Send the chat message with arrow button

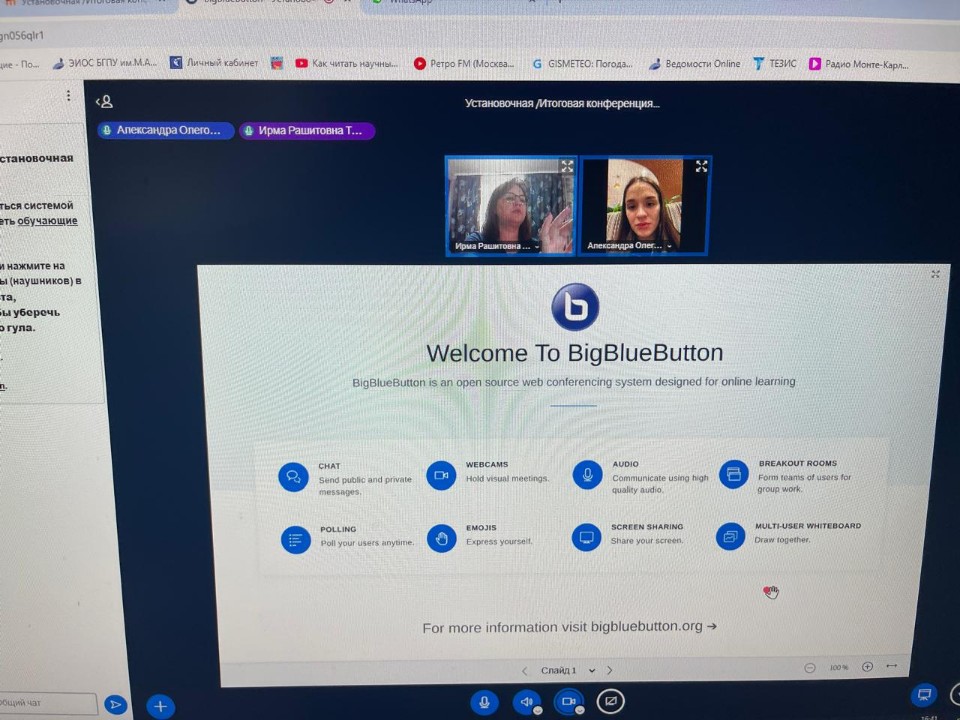pos(116,705)
